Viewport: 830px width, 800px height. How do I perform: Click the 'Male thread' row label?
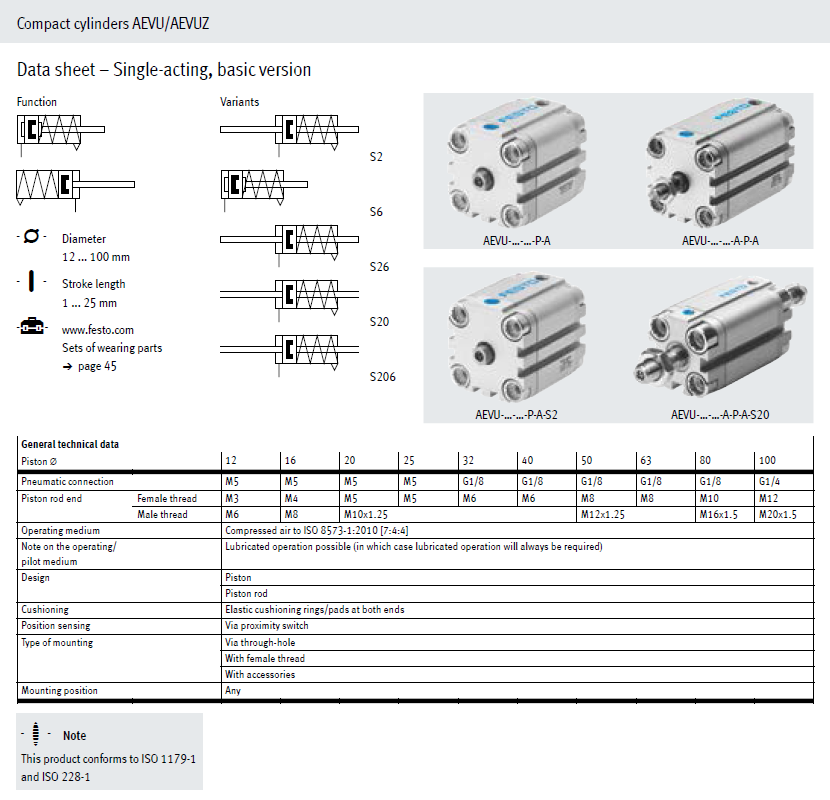[162, 514]
